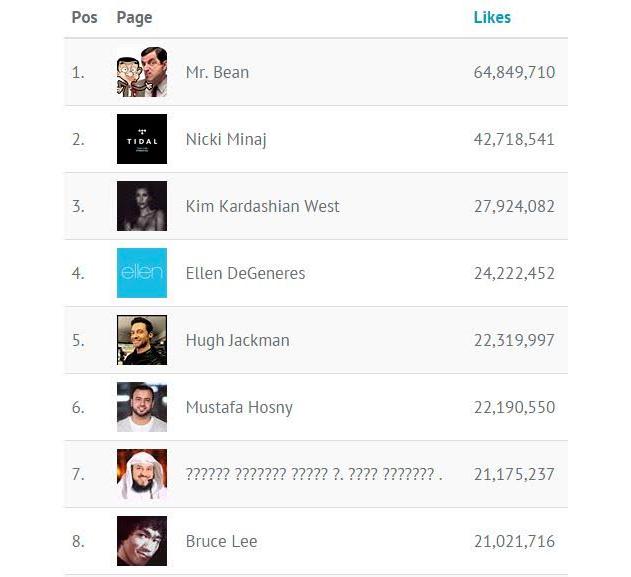Click the Bruce Lee row thumbnail image

point(141,541)
